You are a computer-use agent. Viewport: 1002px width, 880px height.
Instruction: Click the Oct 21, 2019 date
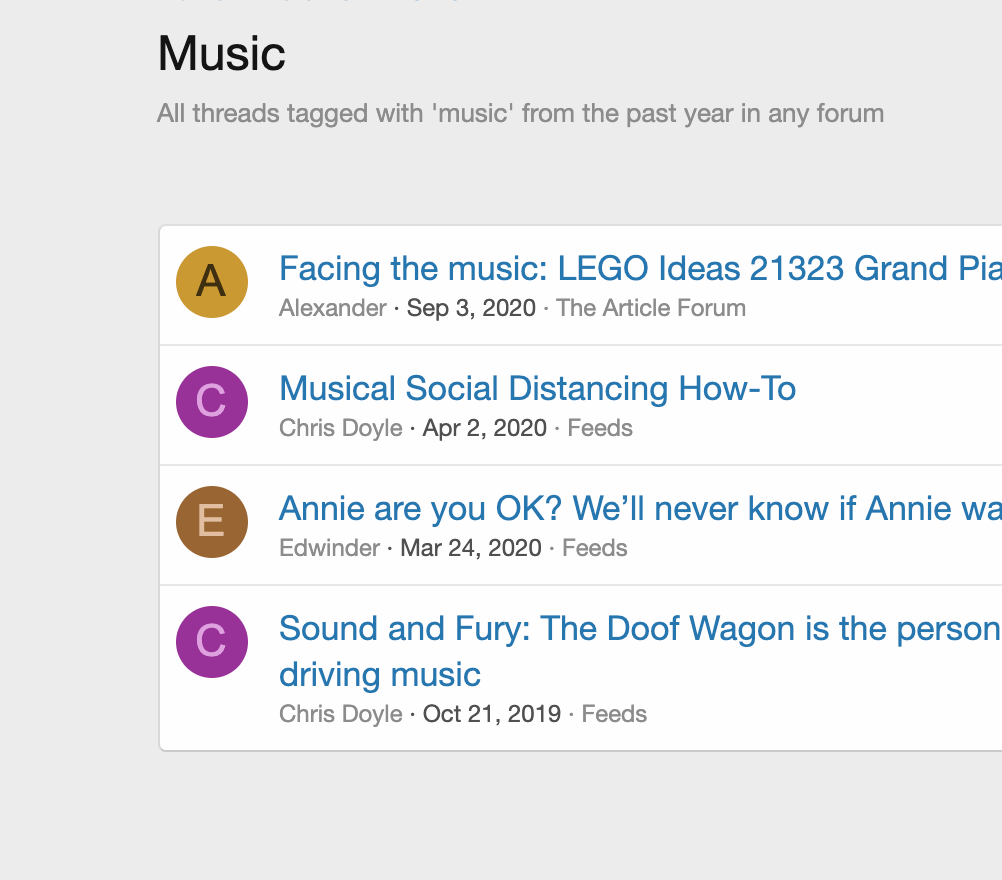click(491, 714)
